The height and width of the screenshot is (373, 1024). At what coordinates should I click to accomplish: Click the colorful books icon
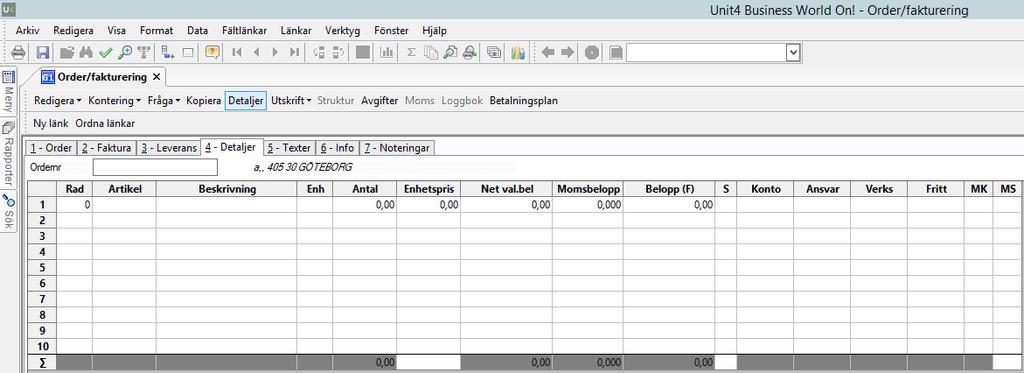tap(519, 53)
